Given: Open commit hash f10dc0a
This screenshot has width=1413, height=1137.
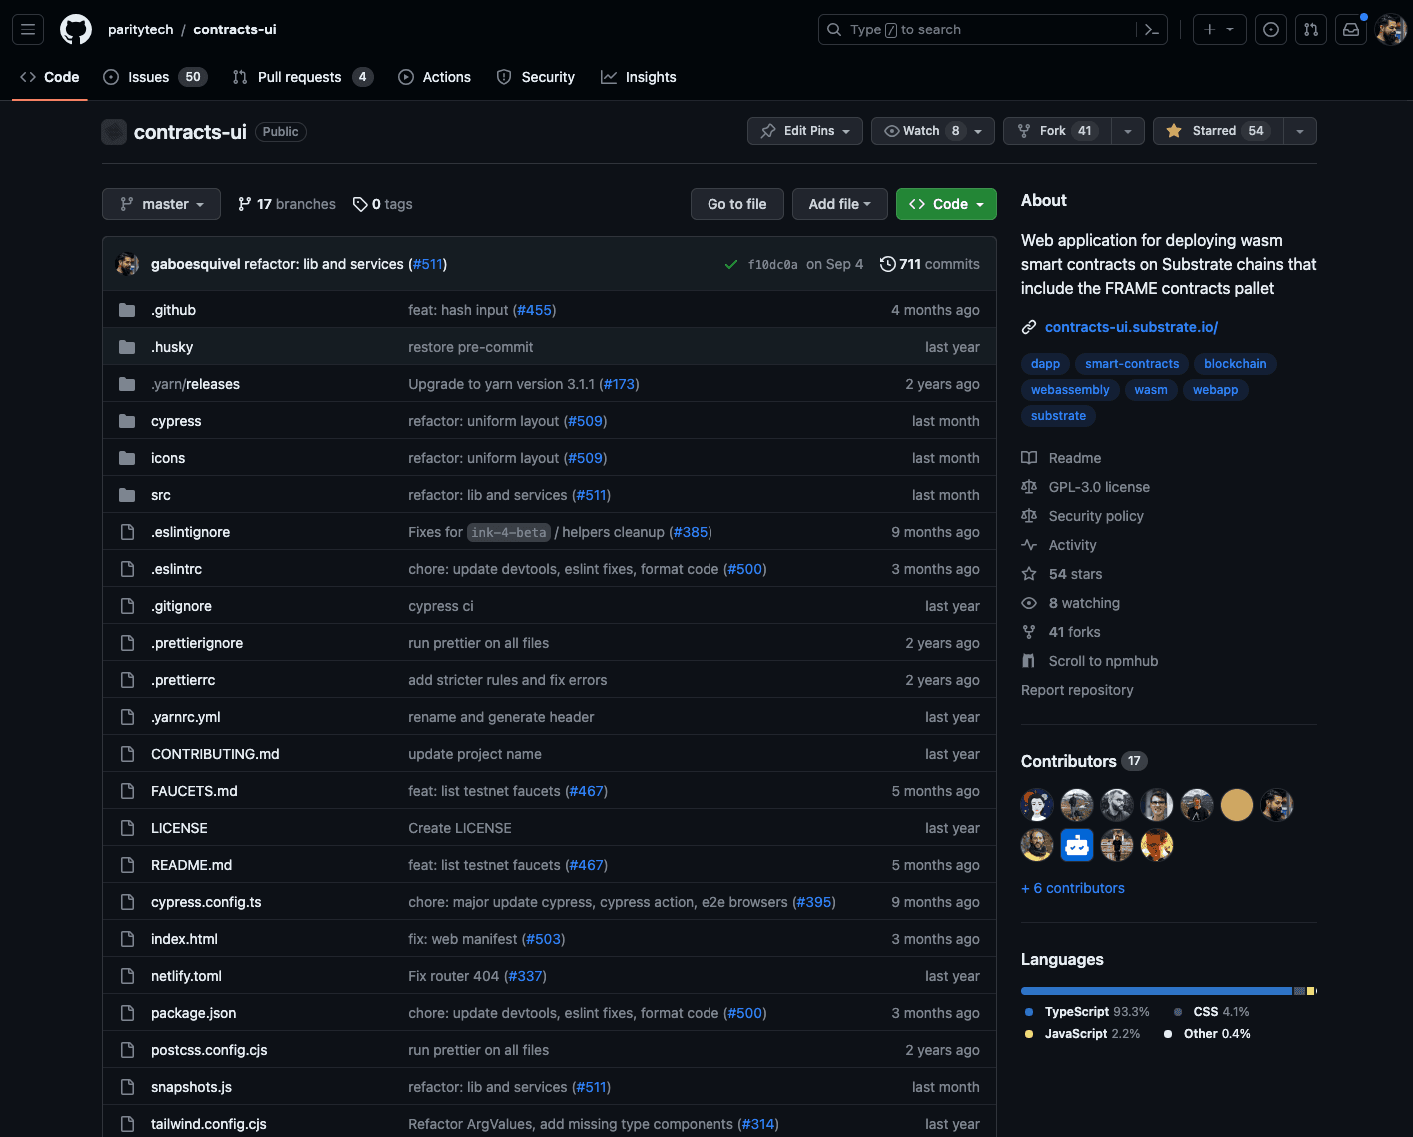Looking at the screenshot, I should (773, 265).
